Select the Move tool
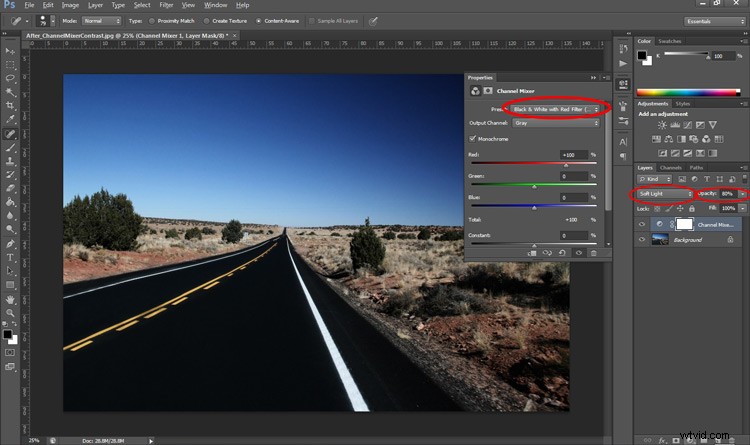Viewport: 750px width, 445px height. 10,51
